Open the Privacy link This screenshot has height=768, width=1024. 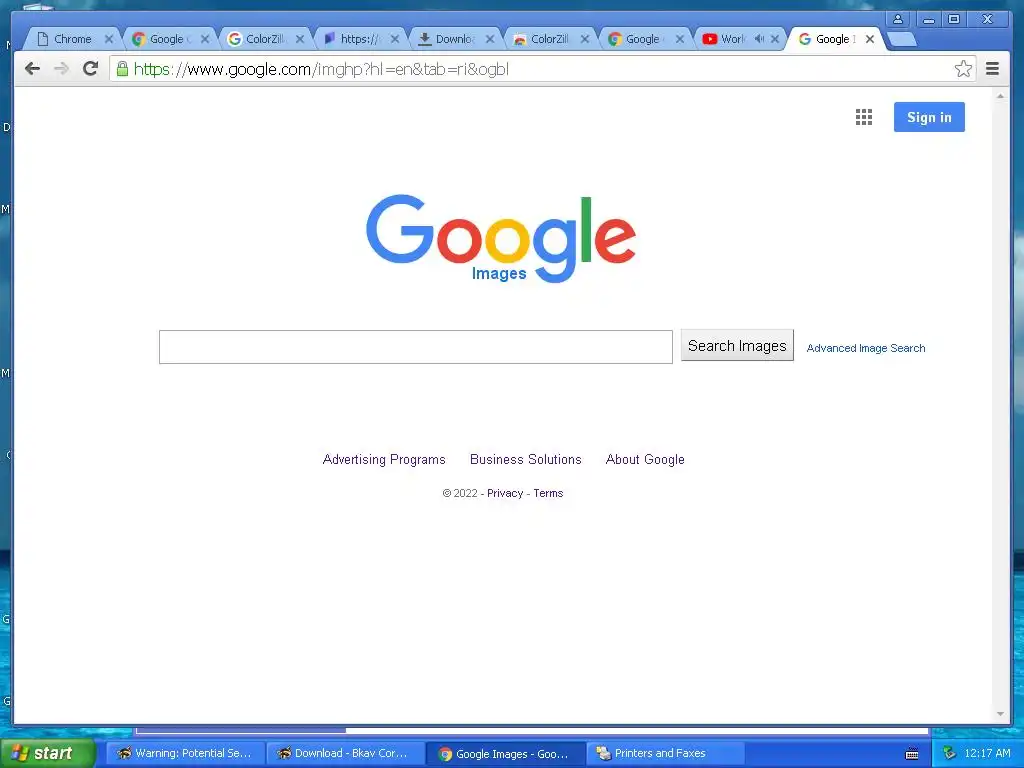[x=505, y=493]
